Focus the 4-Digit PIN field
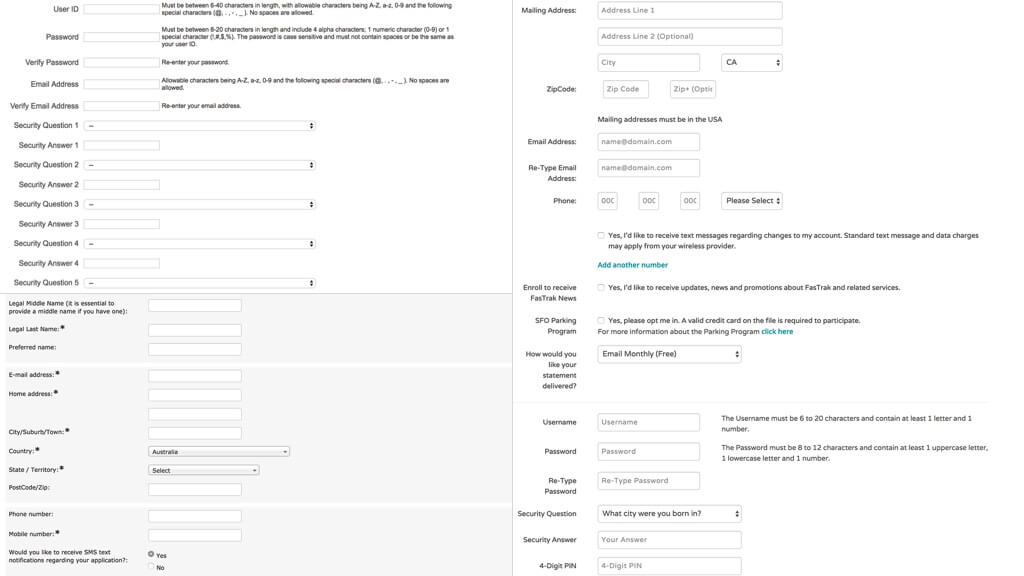Screen dimensions: 1024x576 point(669,566)
